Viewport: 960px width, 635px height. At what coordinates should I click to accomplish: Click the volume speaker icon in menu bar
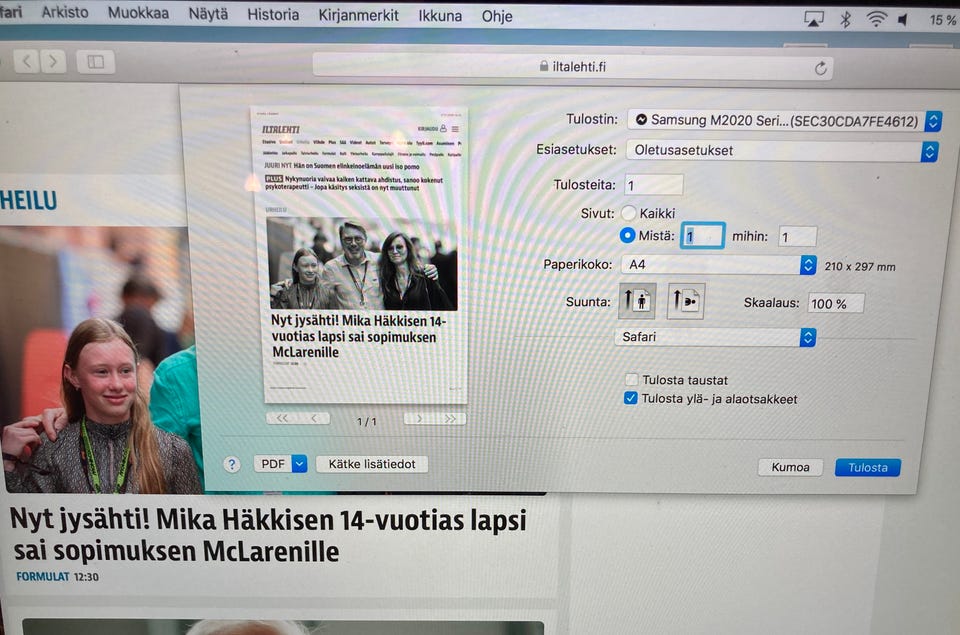pos(902,20)
